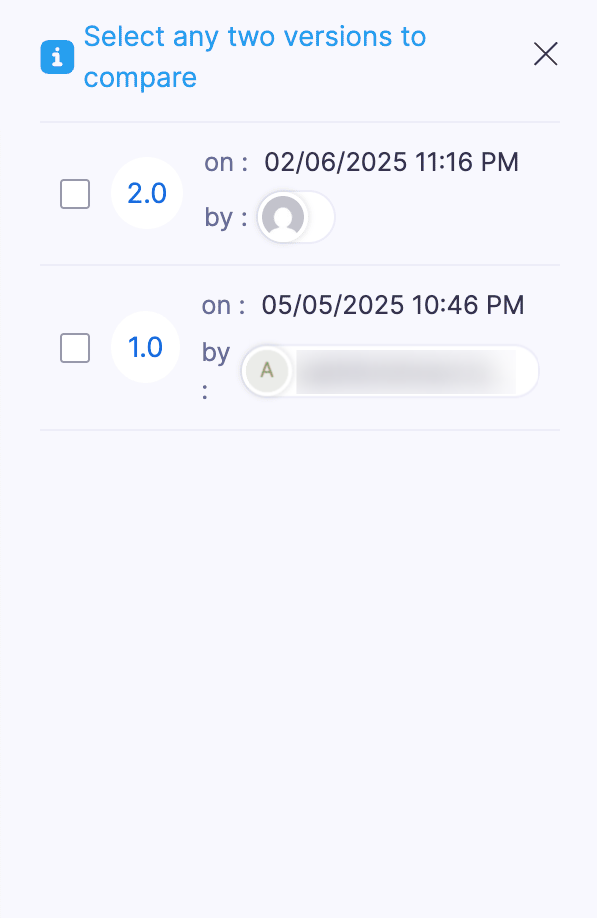The width and height of the screenshot is (597, 918).
Task: Select the version 1.0 badge circle
Action: coord(145,347)
